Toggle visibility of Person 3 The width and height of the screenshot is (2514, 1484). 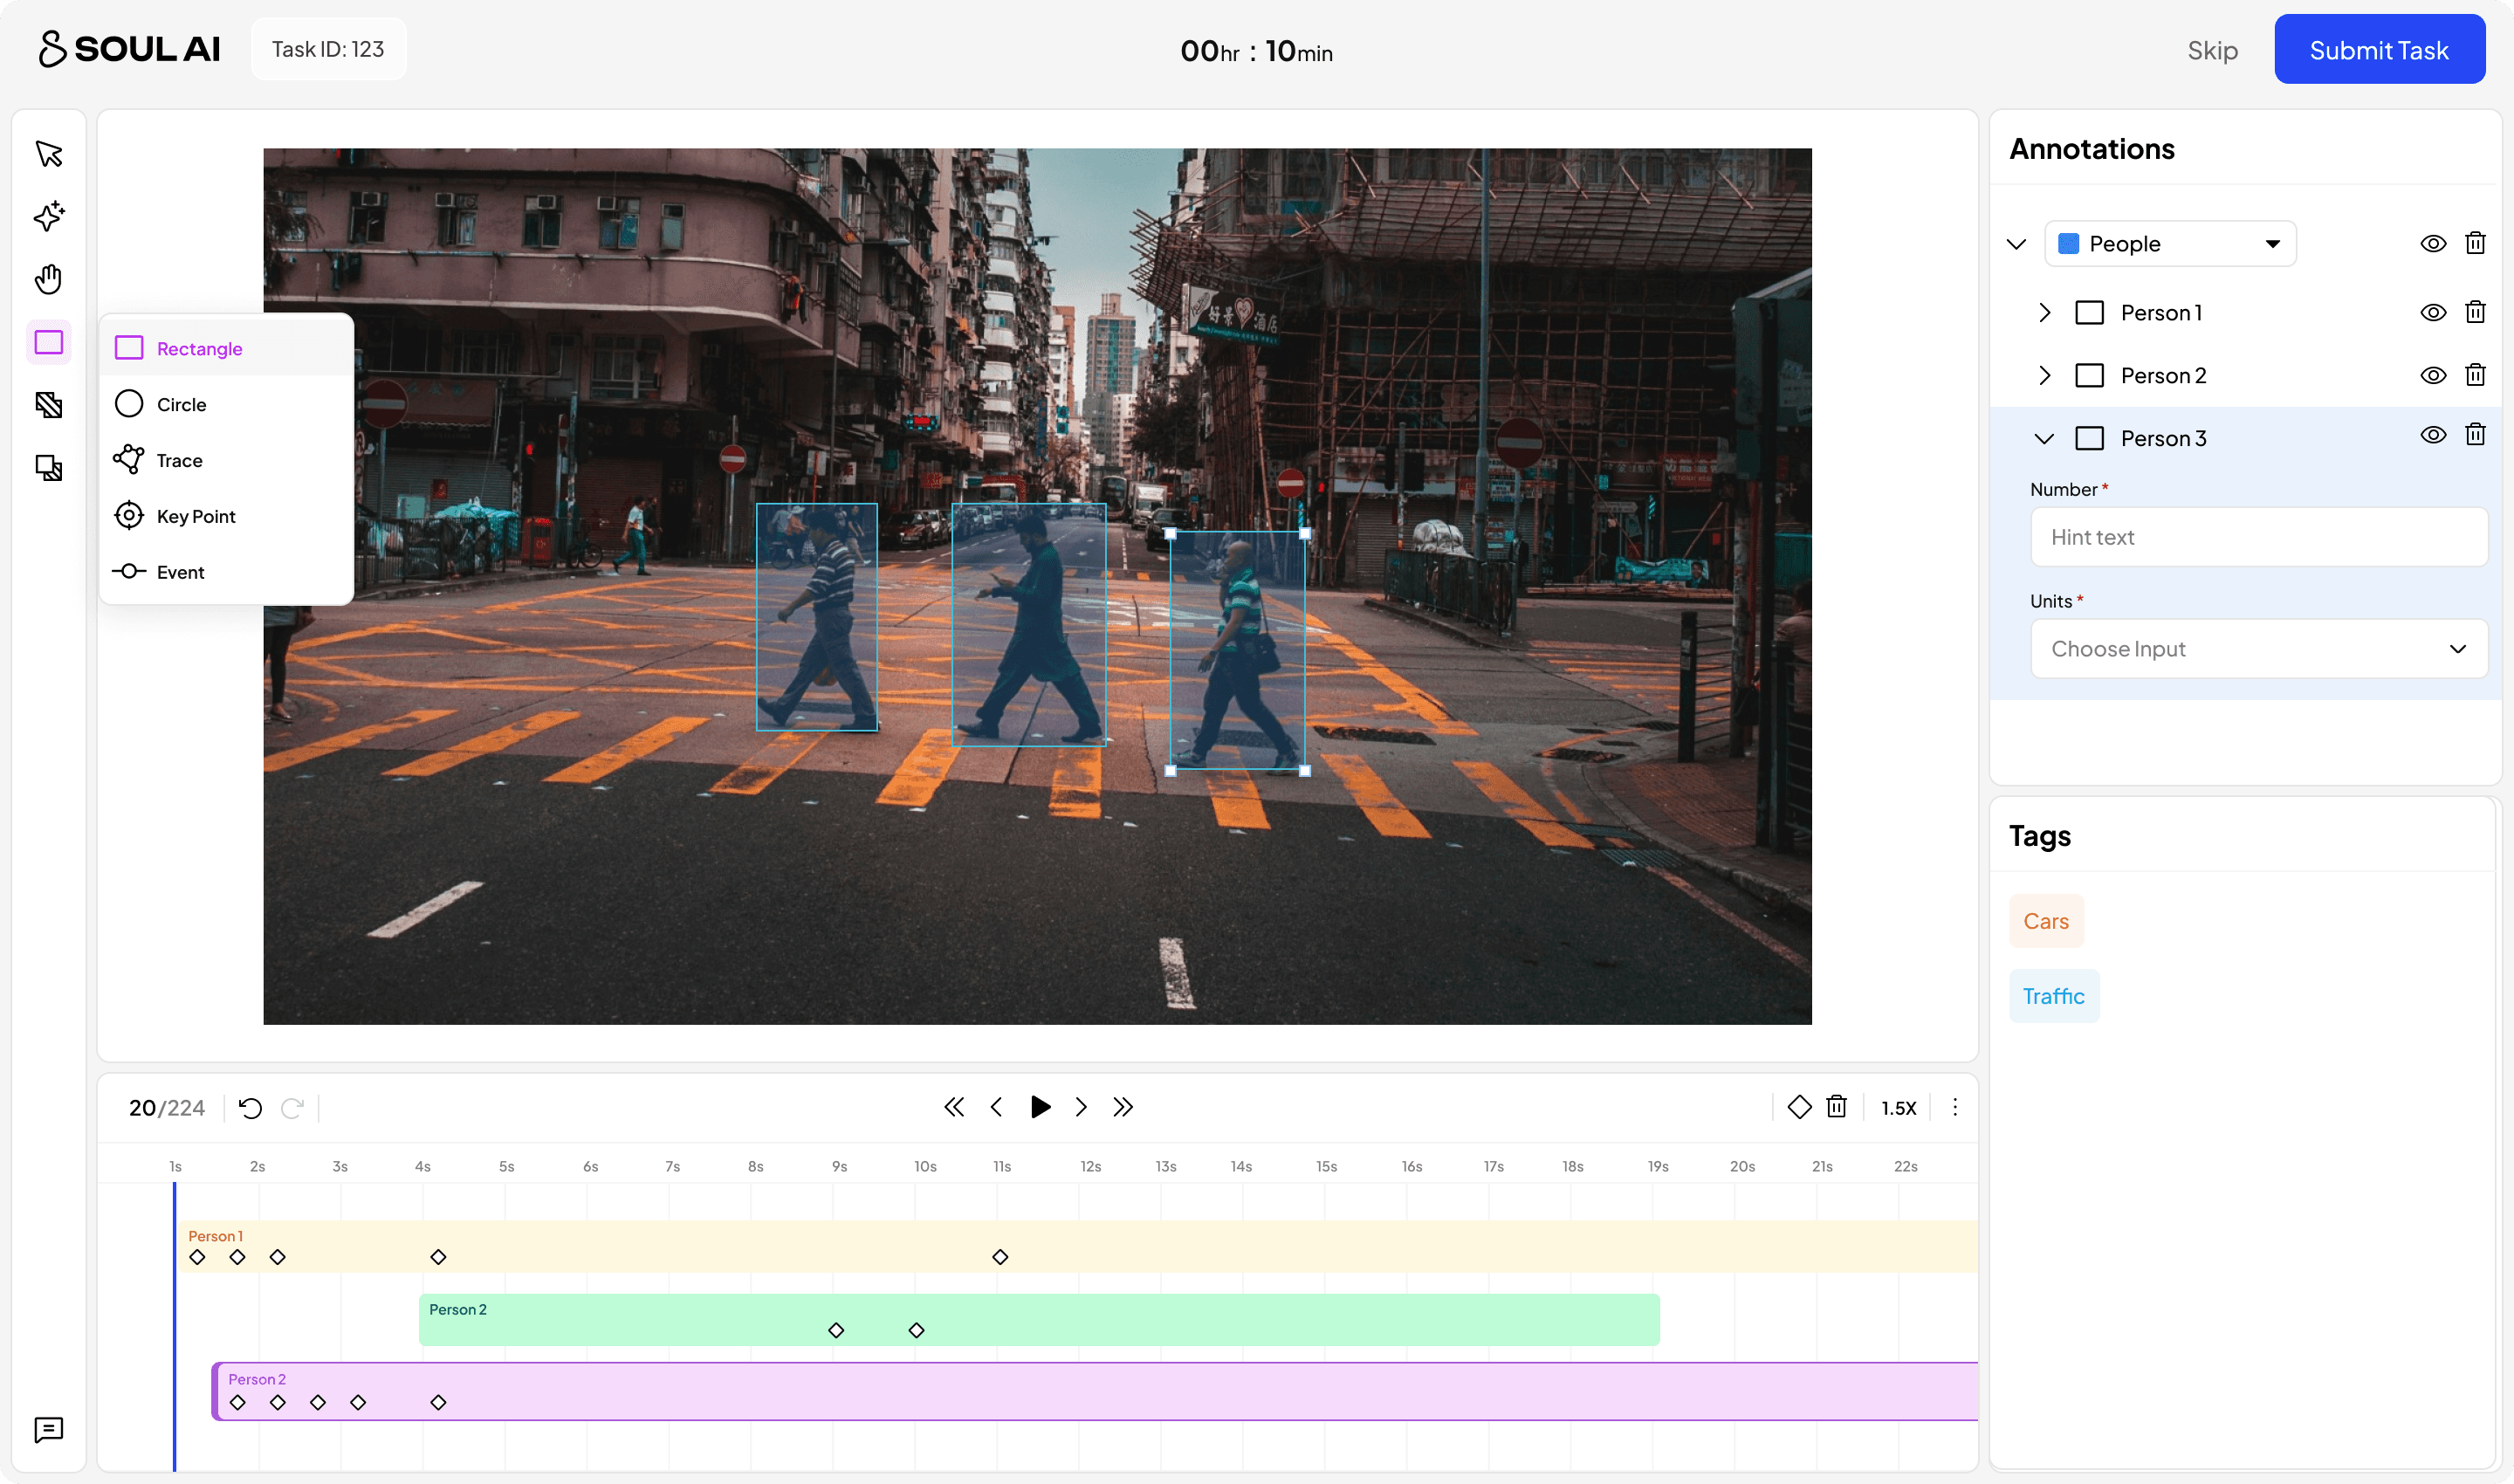point(2433,435)
